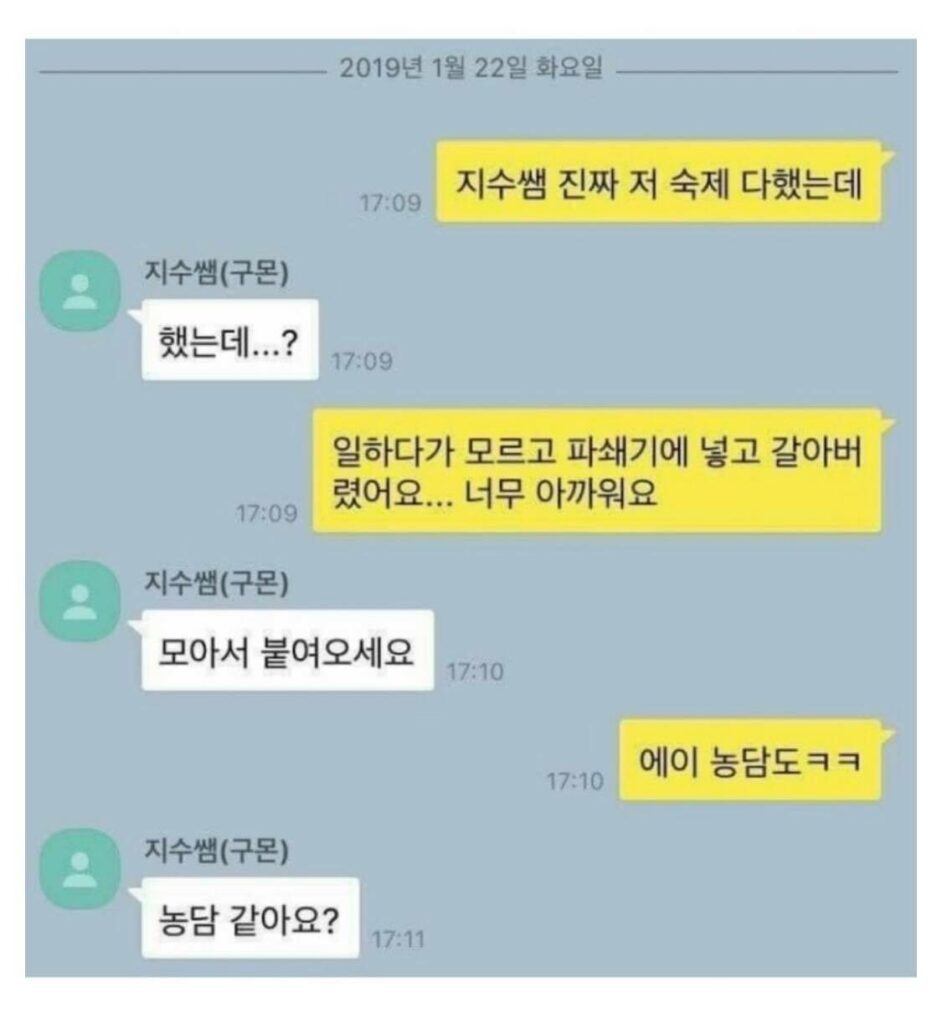Click 17:09 timestamp beside the 파쇄기 message
Viewport: 942px width, 1024px height.
click(x=267, y=514)
